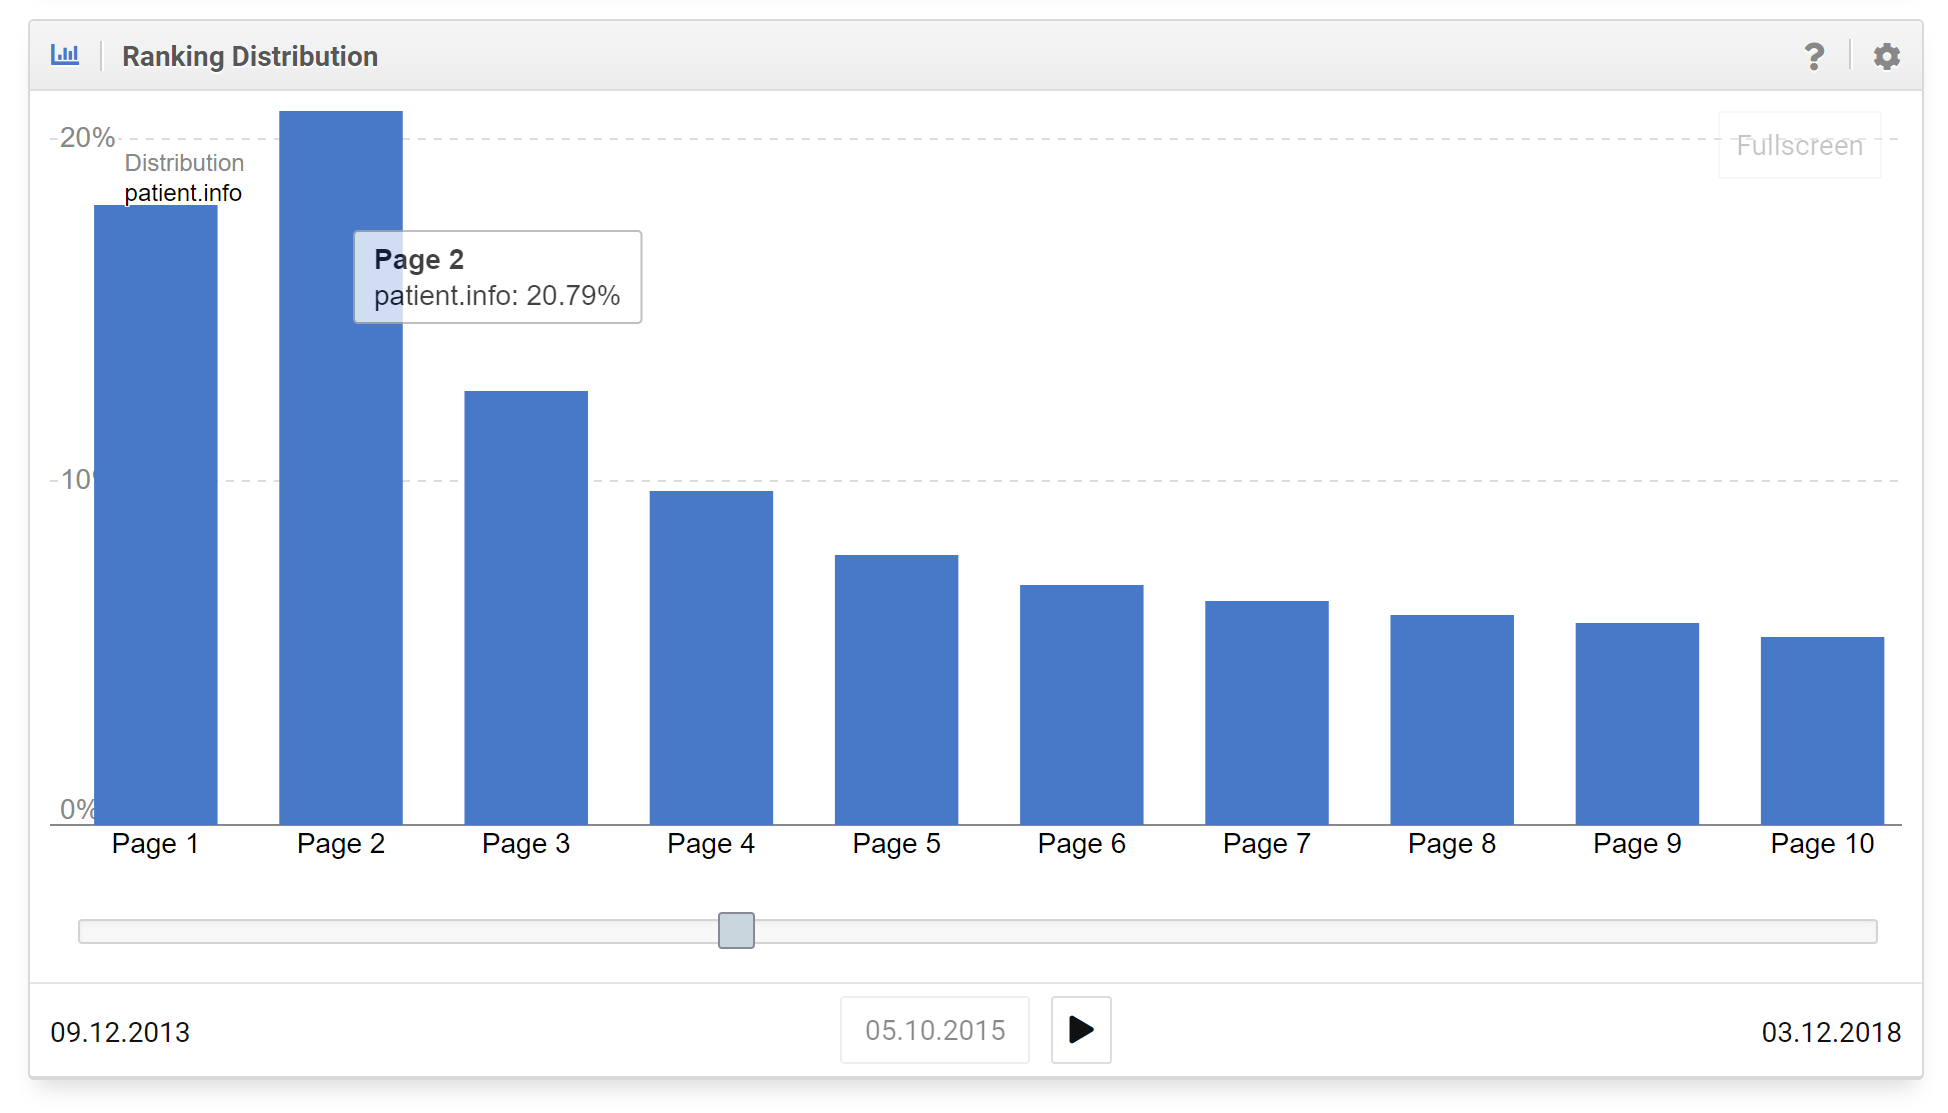The height and width of the screenshot is (1113, 1948).
Task: Click the Page 3 axis label
Action: (x=526, y=844)
